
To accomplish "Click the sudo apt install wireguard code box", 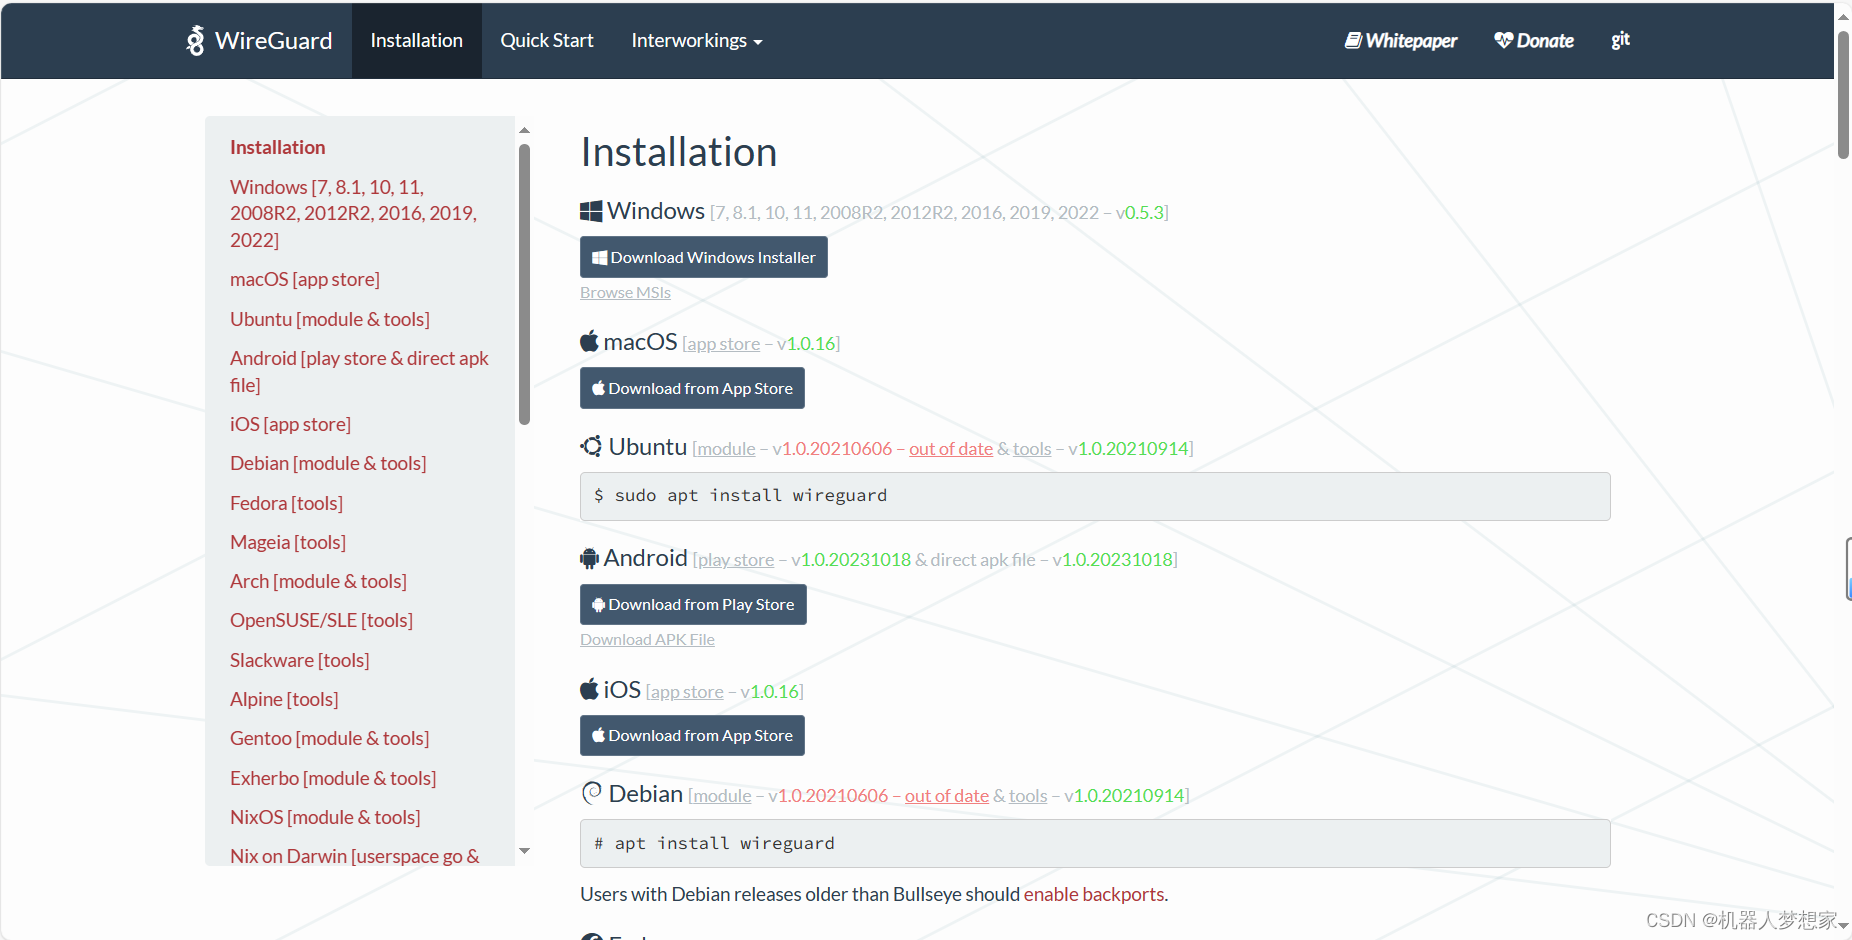I will click(x=1095, y=496).
